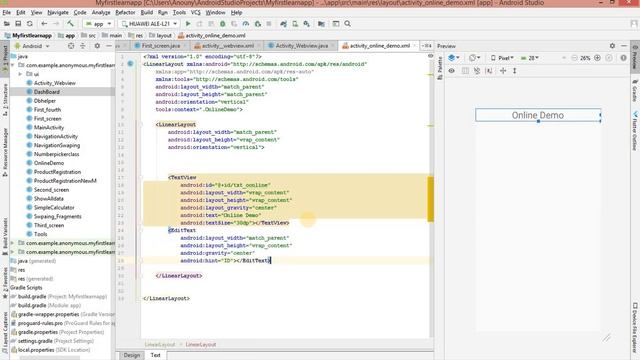640x360 pixels.
Task: Open the profiler gauge icon
Action: [x=246, y=24]
